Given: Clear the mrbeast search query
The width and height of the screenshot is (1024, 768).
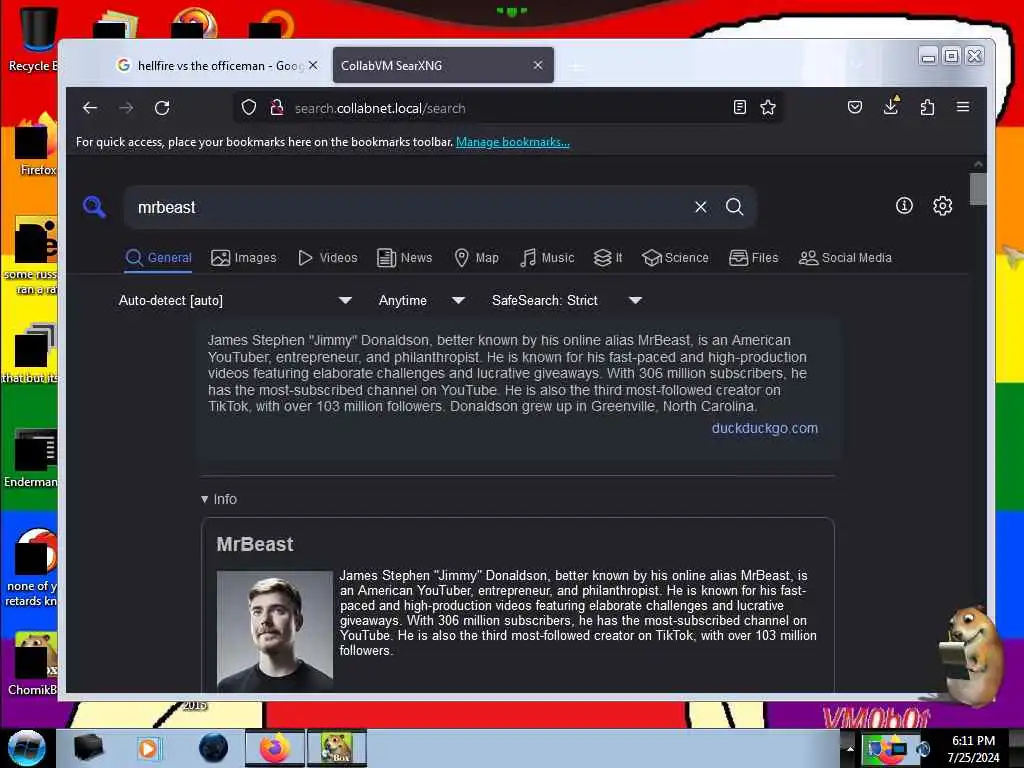Looking at the screenshot, I should (701, 207).
